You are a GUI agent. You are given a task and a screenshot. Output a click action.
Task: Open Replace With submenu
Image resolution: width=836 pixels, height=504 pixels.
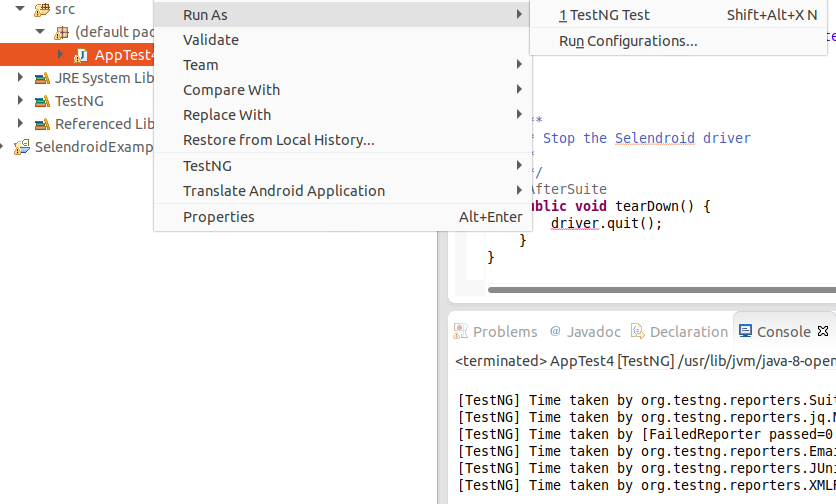click(341, 115)
